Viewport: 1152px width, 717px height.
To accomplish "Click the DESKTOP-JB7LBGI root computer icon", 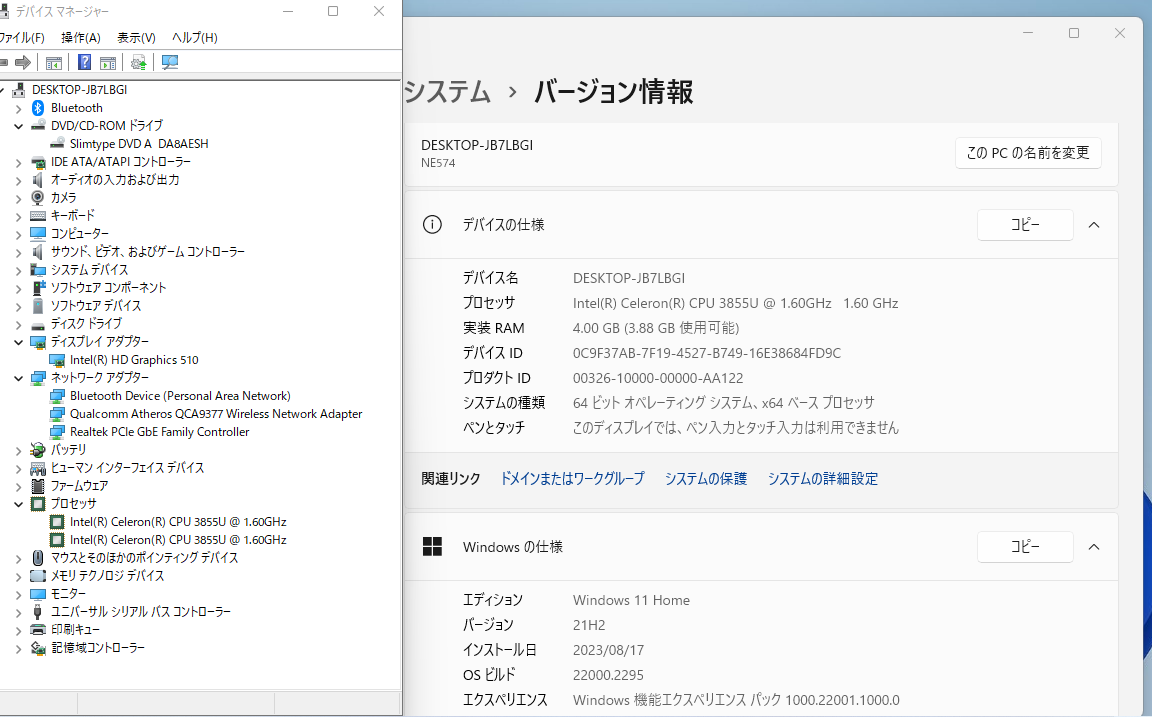I will pos(19,90).
